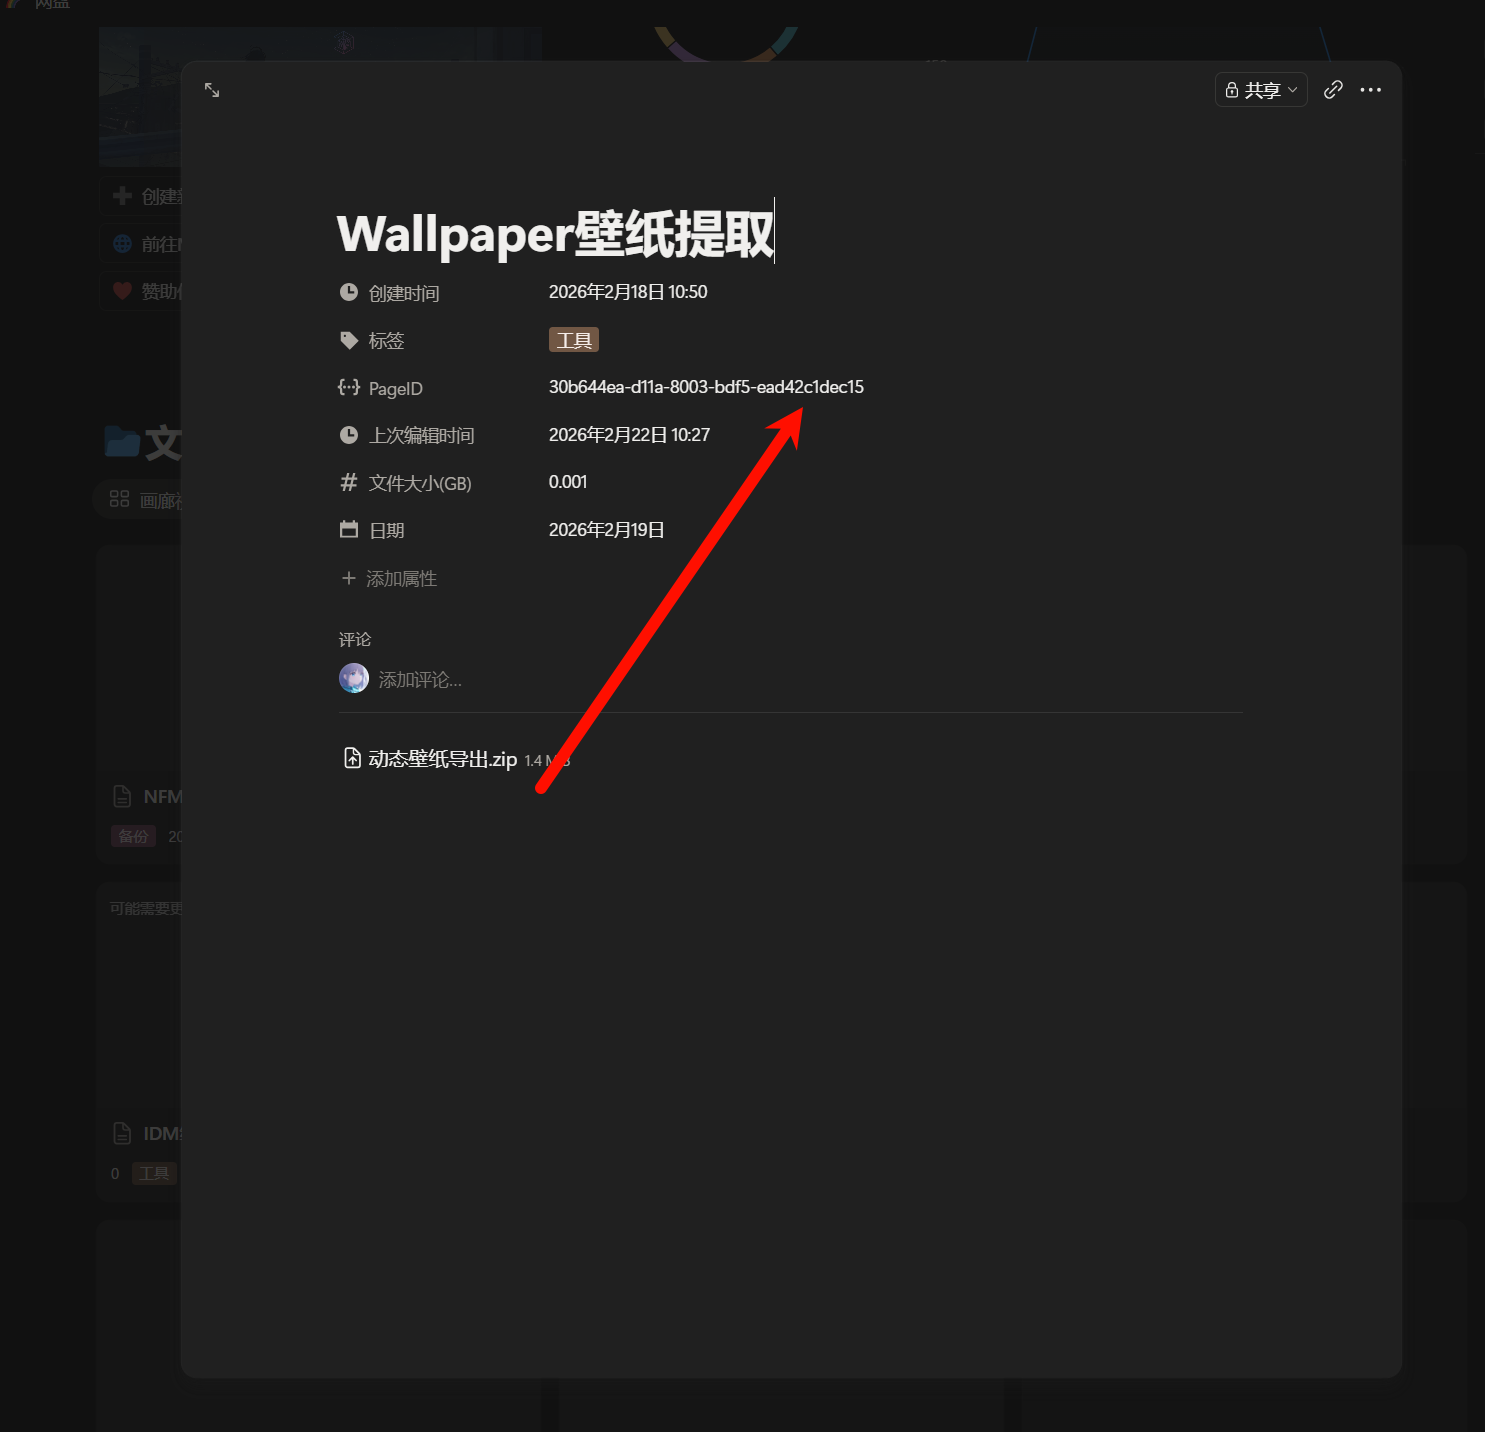Viewport: 1485px width, 1432px height.
Task: Edit the 0.001 file size value
Action: pos(568,482)
